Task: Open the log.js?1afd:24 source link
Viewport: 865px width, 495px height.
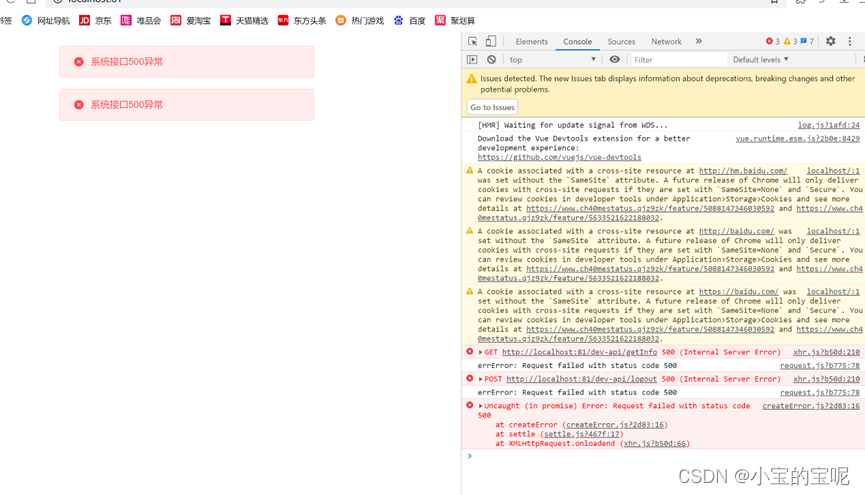Action: (829, 125)
